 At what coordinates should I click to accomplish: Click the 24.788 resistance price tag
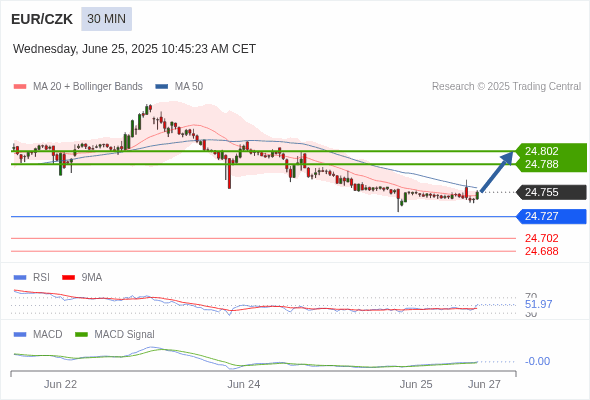click(551, 164)
